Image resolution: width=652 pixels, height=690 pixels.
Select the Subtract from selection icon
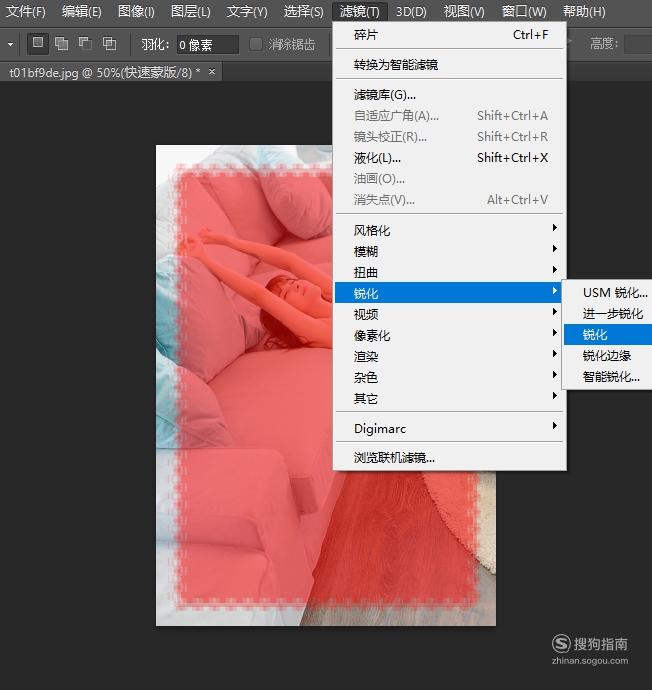point(85,44)
